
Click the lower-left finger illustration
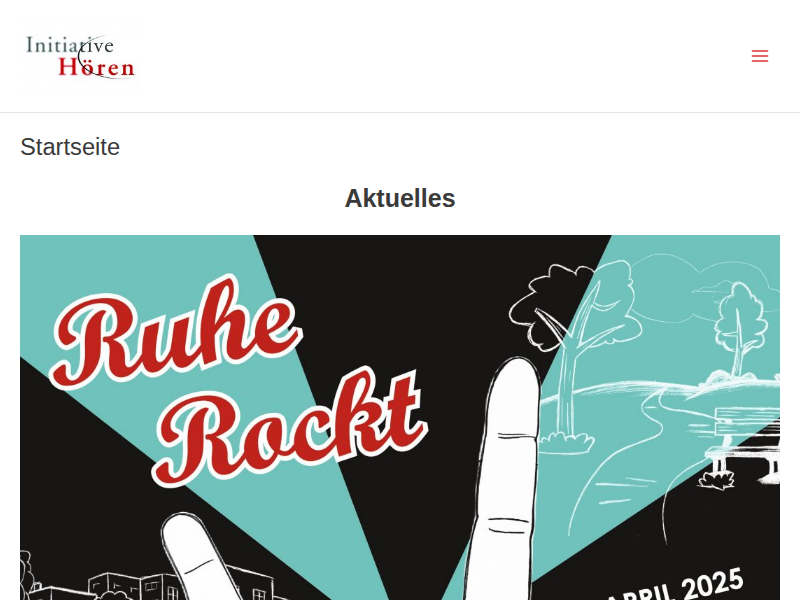pos(202,556)
